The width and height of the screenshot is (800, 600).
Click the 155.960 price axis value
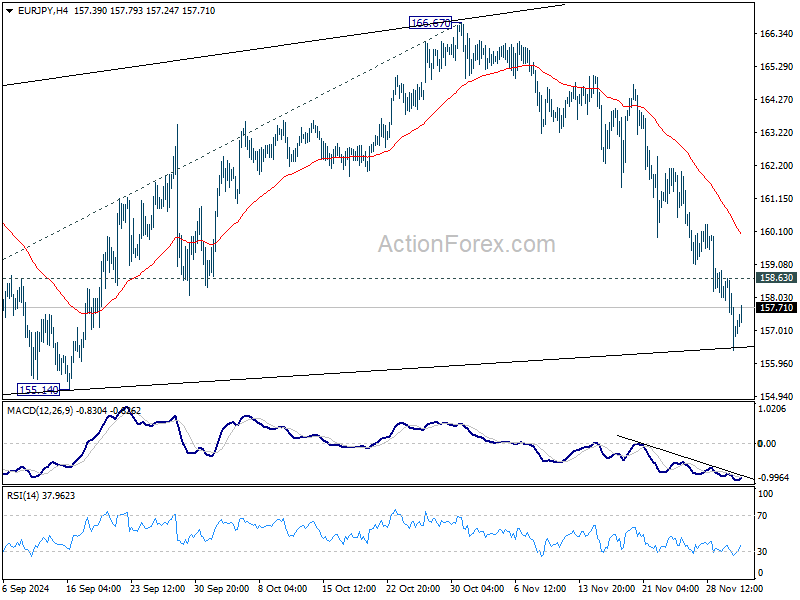pyautogui.click(x=776, y=364)
